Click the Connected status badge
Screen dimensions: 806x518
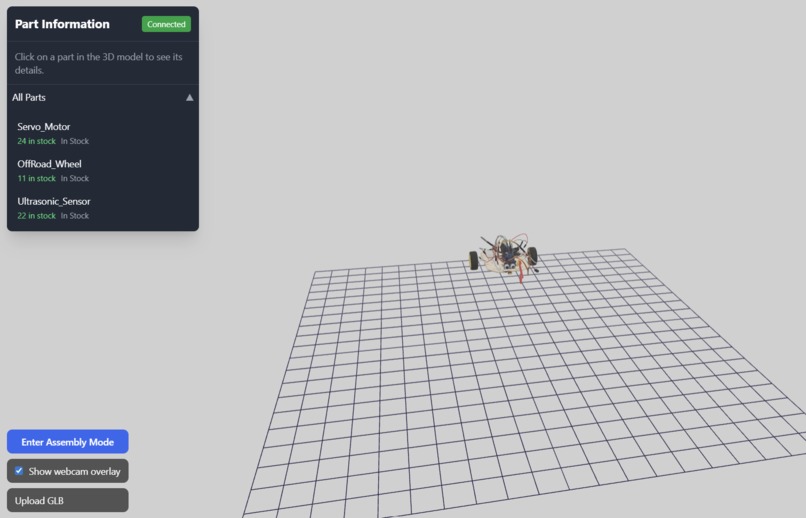tap(166, 24)
